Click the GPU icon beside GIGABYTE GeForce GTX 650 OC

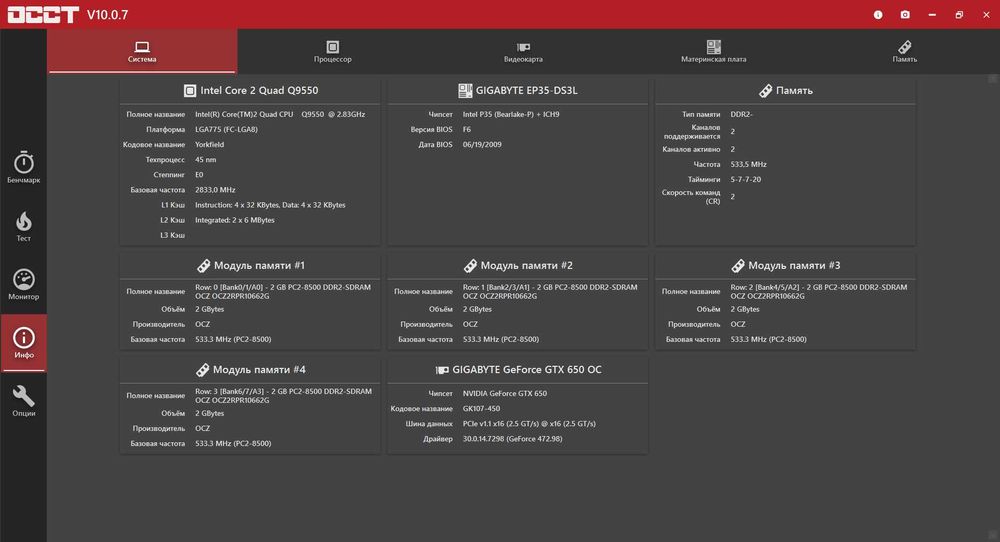click(x=441, y=370)
